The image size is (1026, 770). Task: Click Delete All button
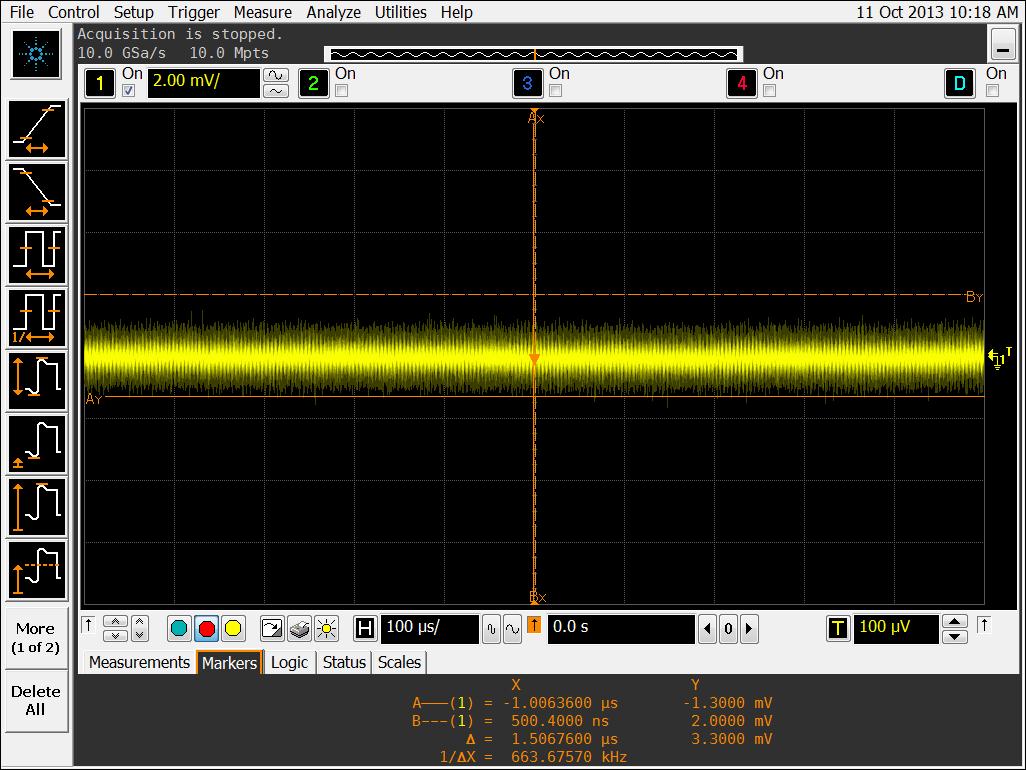36,700
